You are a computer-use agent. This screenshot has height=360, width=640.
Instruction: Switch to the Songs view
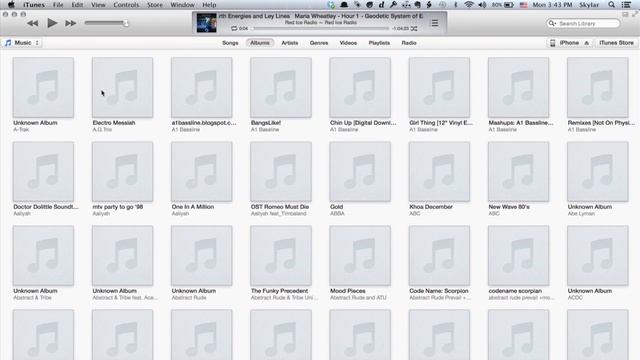pos(230,43)
